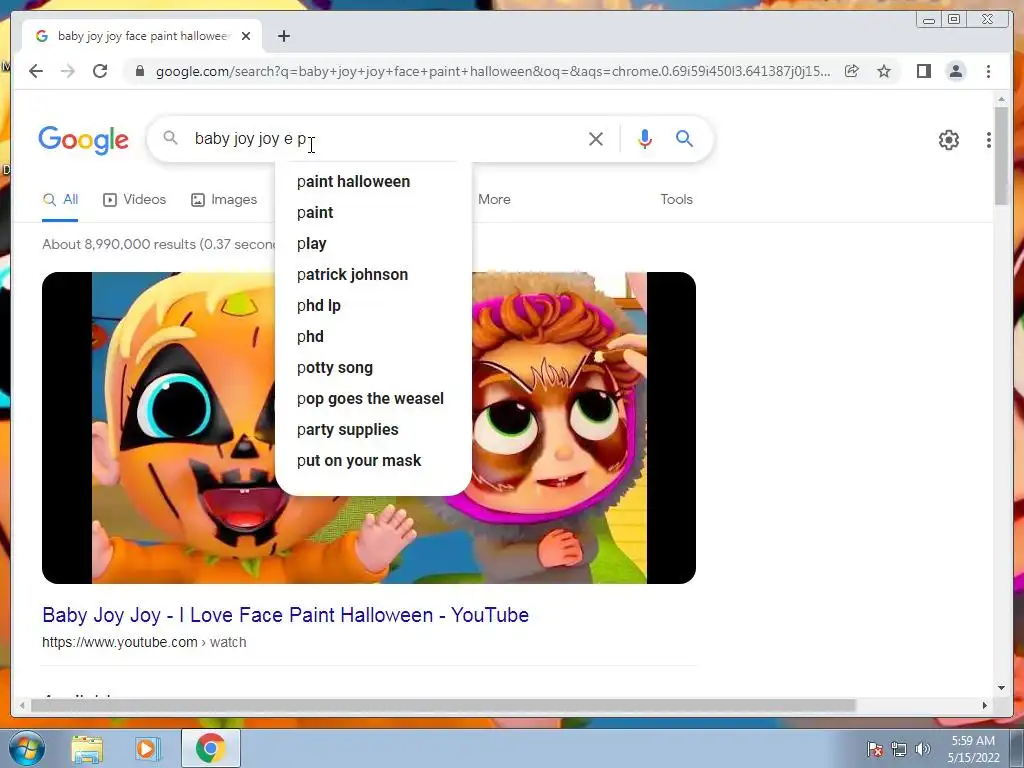Click the address bar URL
The width and height of the screenshot is (1024, 768).
click(x=493, y=71)
